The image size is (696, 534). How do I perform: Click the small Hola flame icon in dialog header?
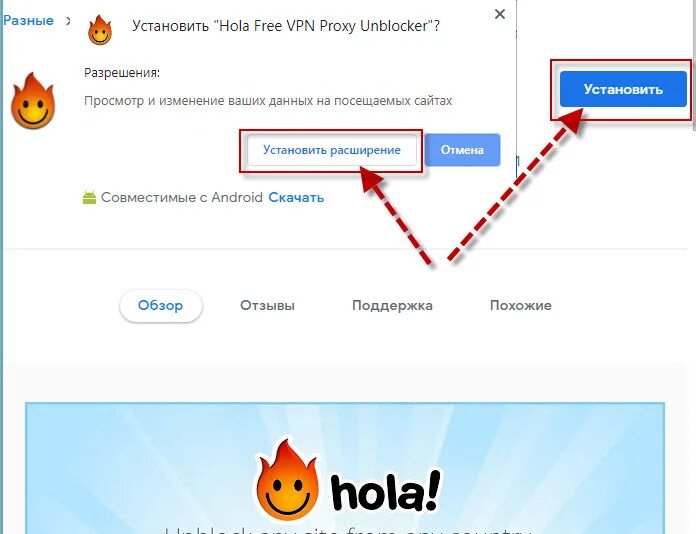pyautogui.click(x=100, y=30)
